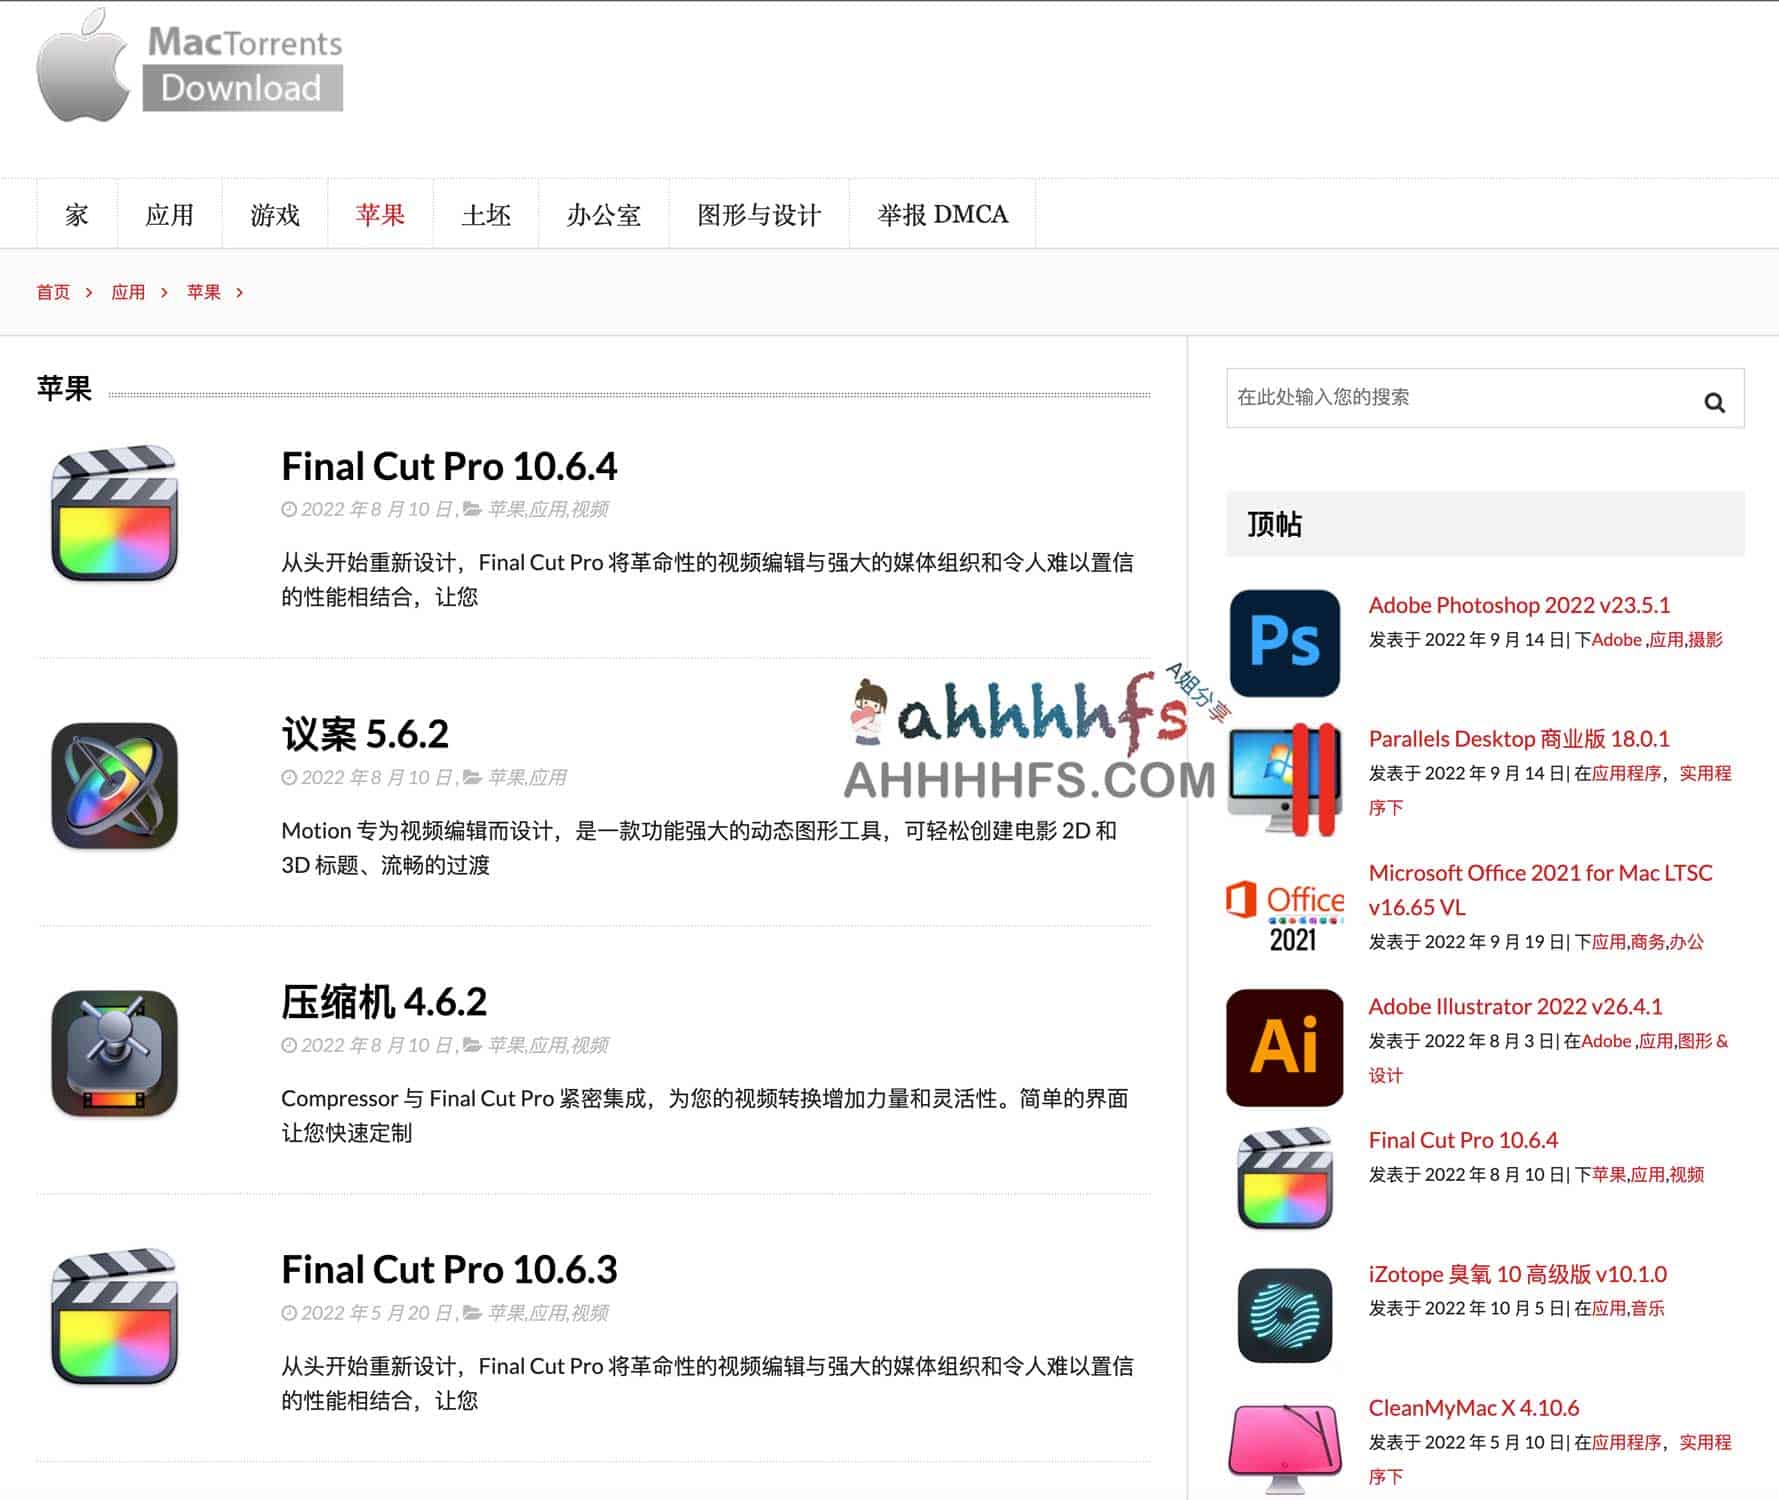This screenshot has width=1779, height=1500.
Task: Open iZotope 臭氧 10 高级版 v10.1.0 link
Action: 1517,1274
